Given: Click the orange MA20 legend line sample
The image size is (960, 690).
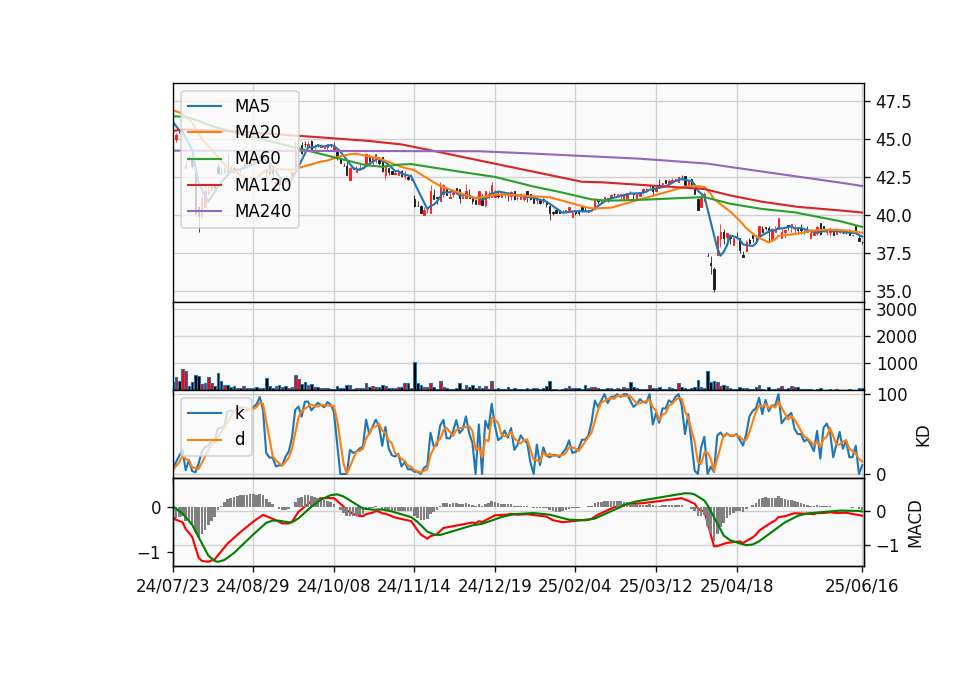Looking at the screenshot, I should tap(204, 132).
